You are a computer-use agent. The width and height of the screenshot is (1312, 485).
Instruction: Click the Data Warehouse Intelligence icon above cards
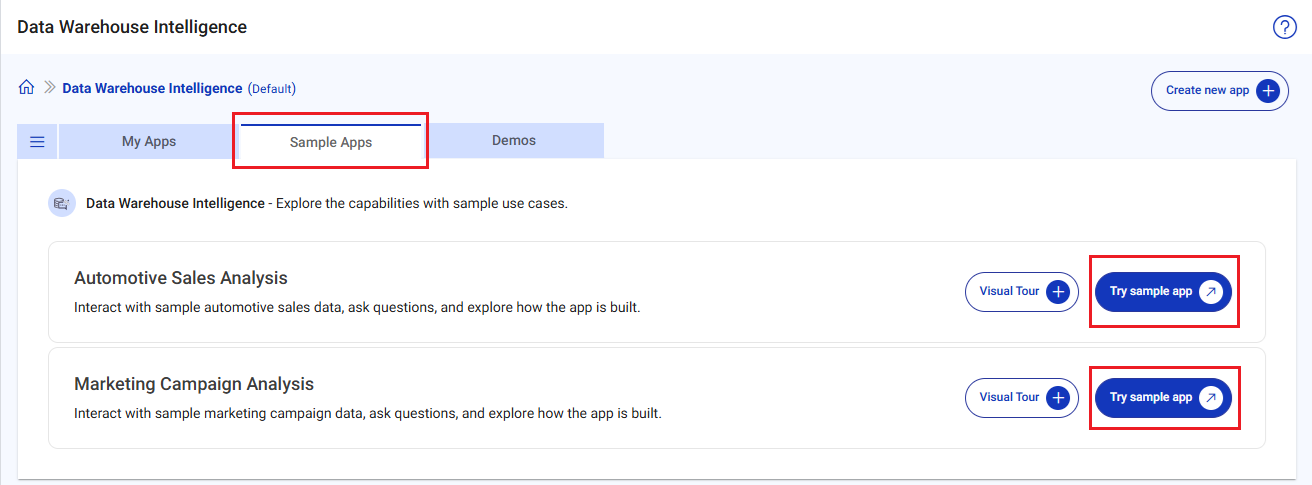tap(62, 203)
